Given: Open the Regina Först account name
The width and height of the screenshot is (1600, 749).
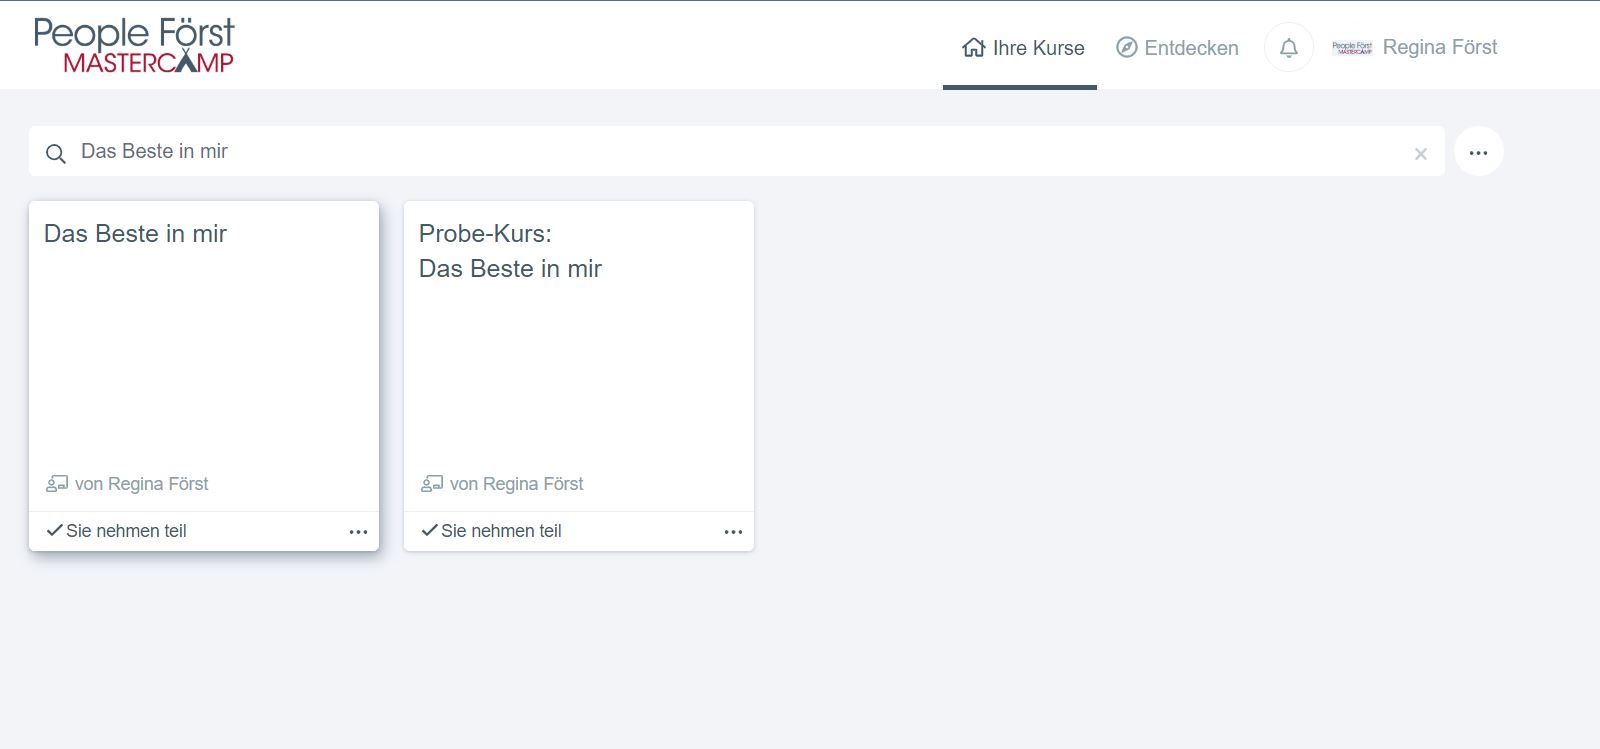Looking at the screenshot, I should 1439,47.
